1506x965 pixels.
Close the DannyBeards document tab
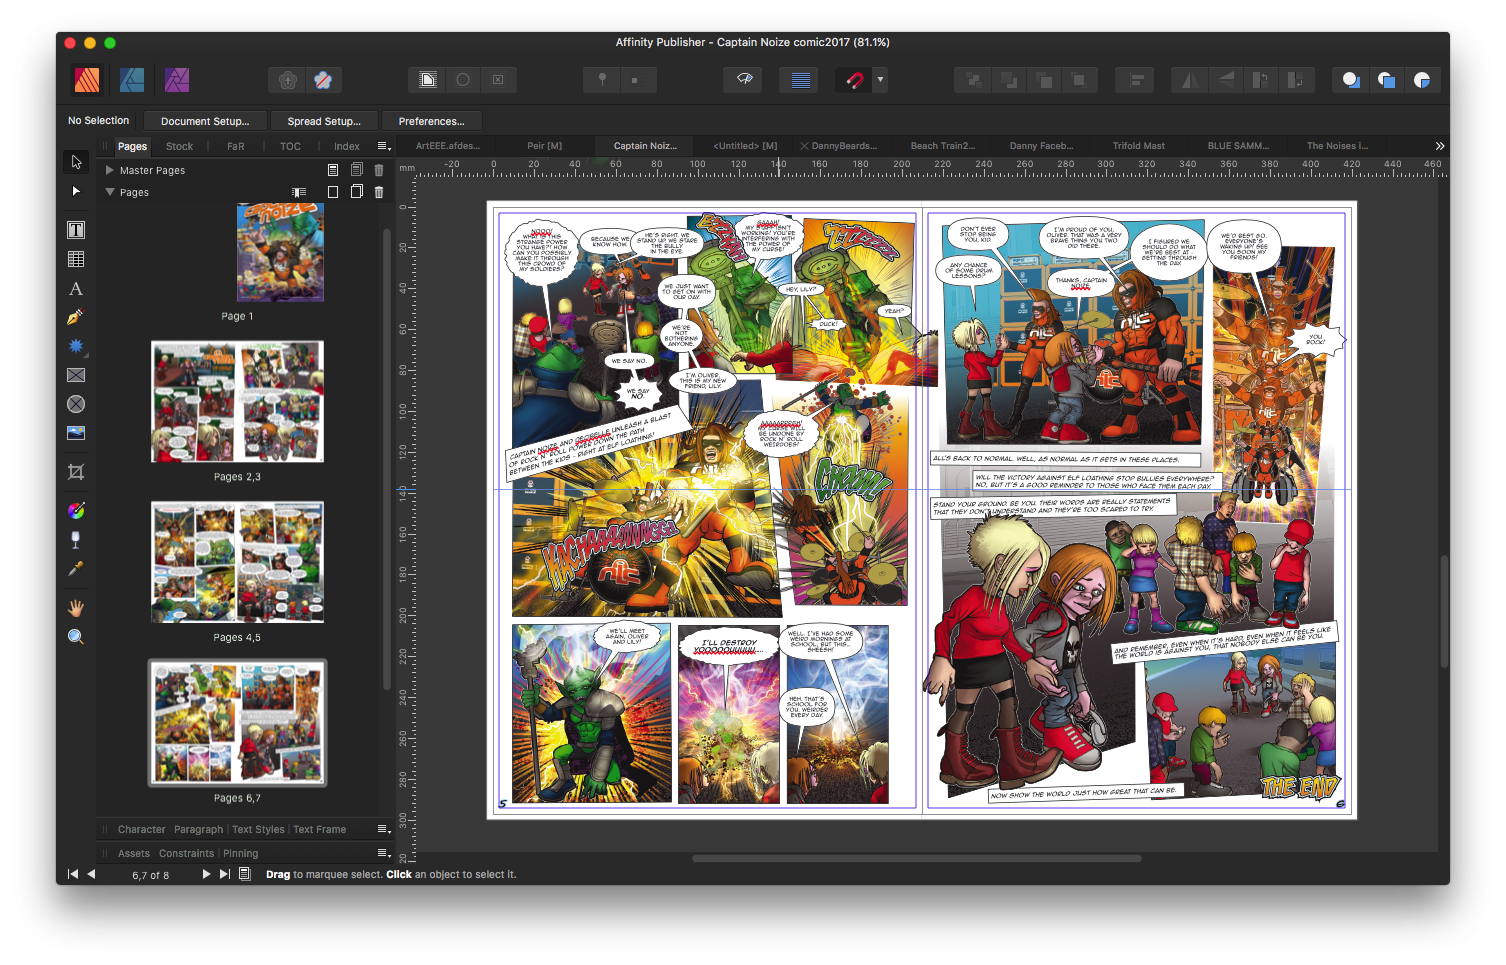[x=804, y=146]
